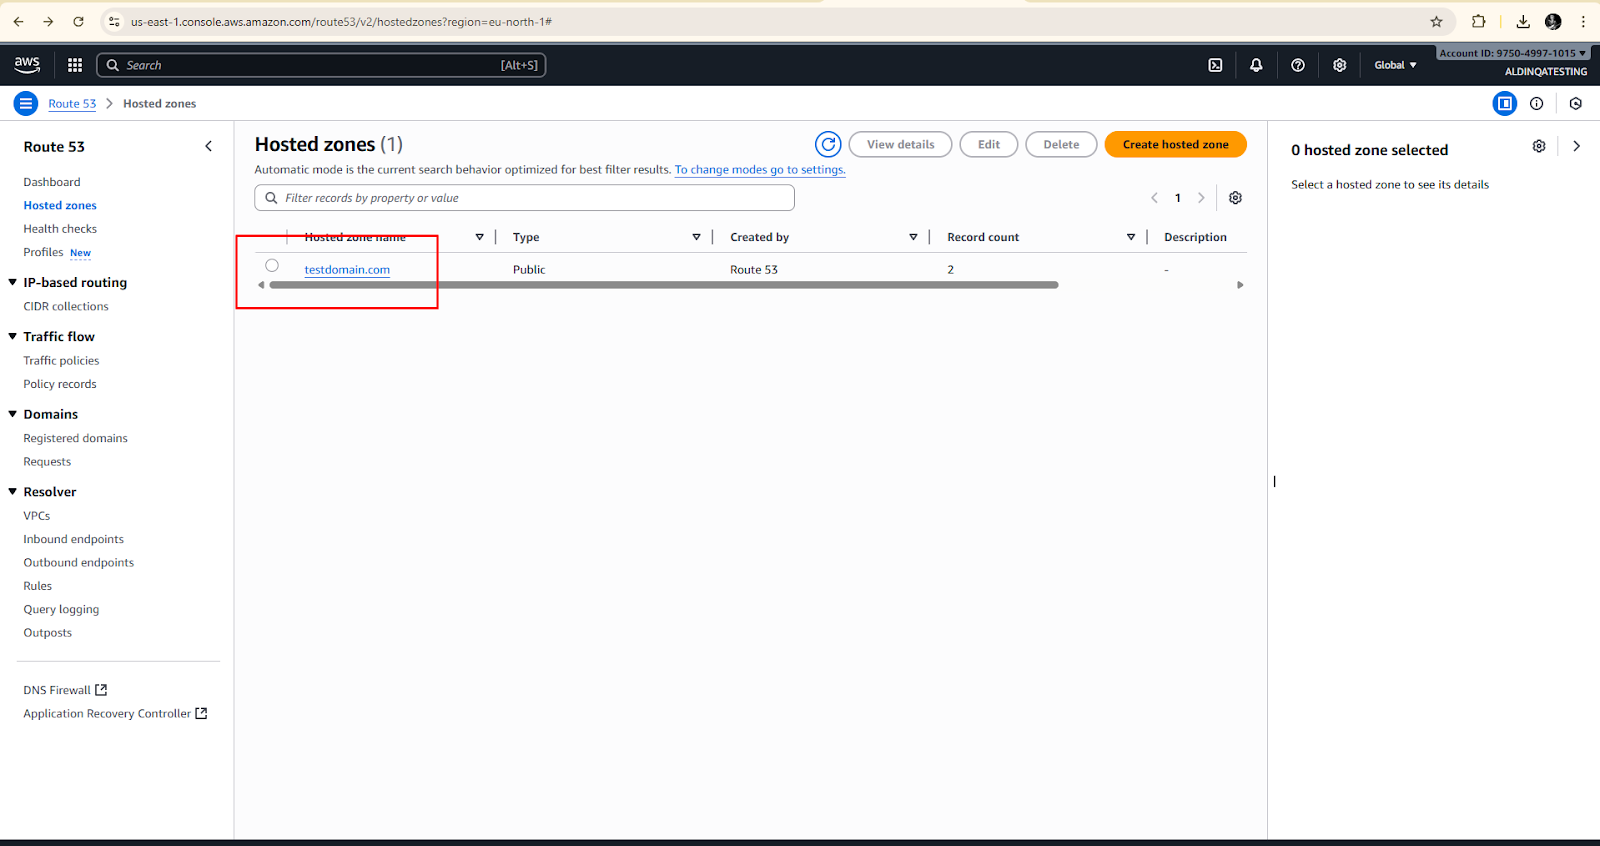Refresh the hosted zones list
The width and height of the screenshot is (1600, 846).
[828, 145]
